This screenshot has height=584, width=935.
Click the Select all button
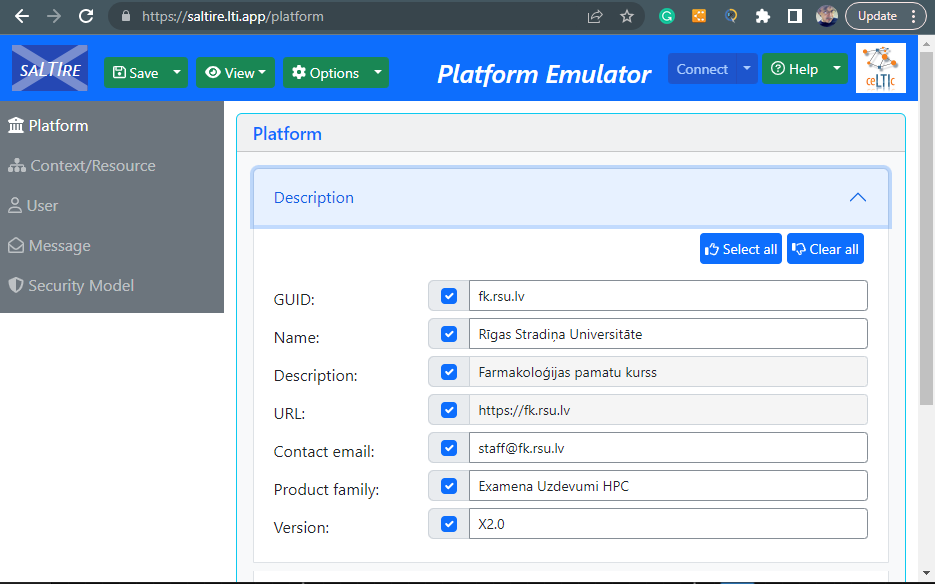(x=741, y=249)
